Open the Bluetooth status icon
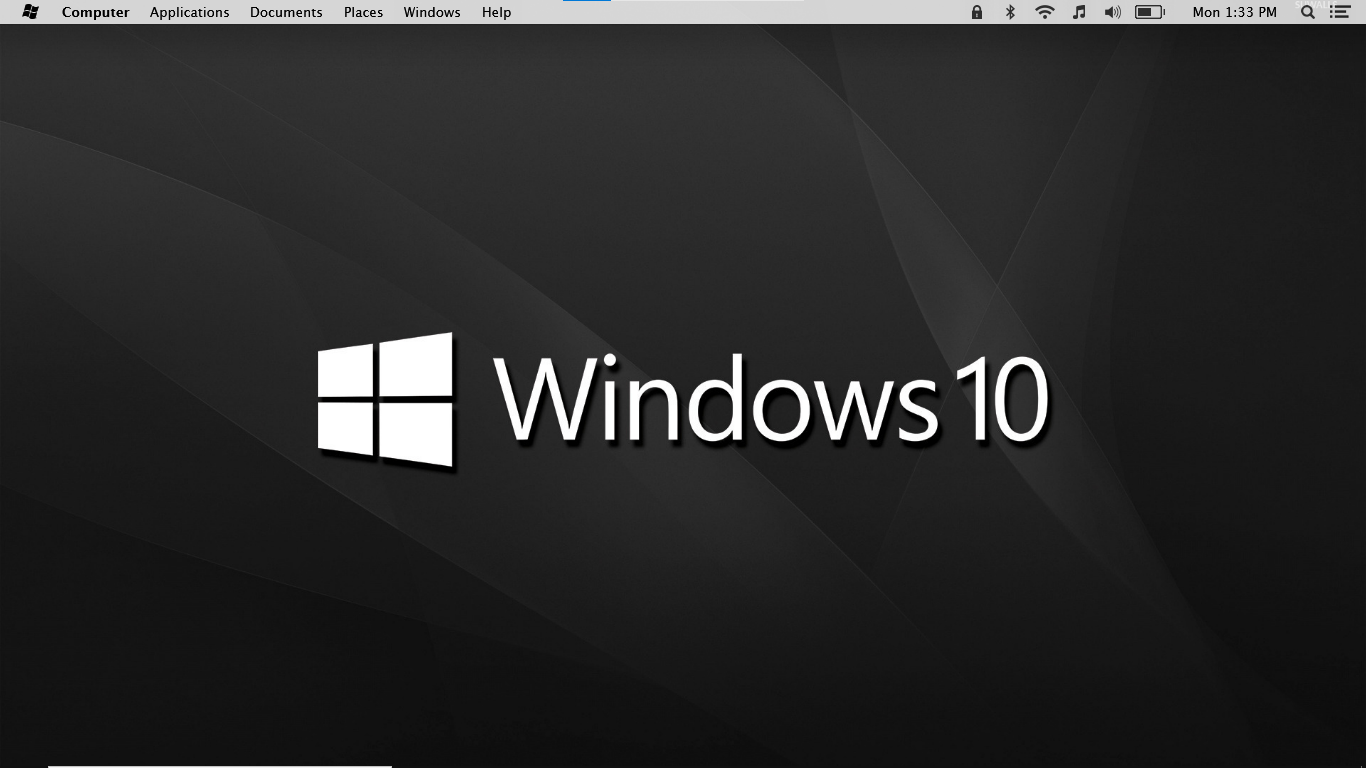Image resolution: width=1366 pixels, height=768 pixels. [1010, 12]
